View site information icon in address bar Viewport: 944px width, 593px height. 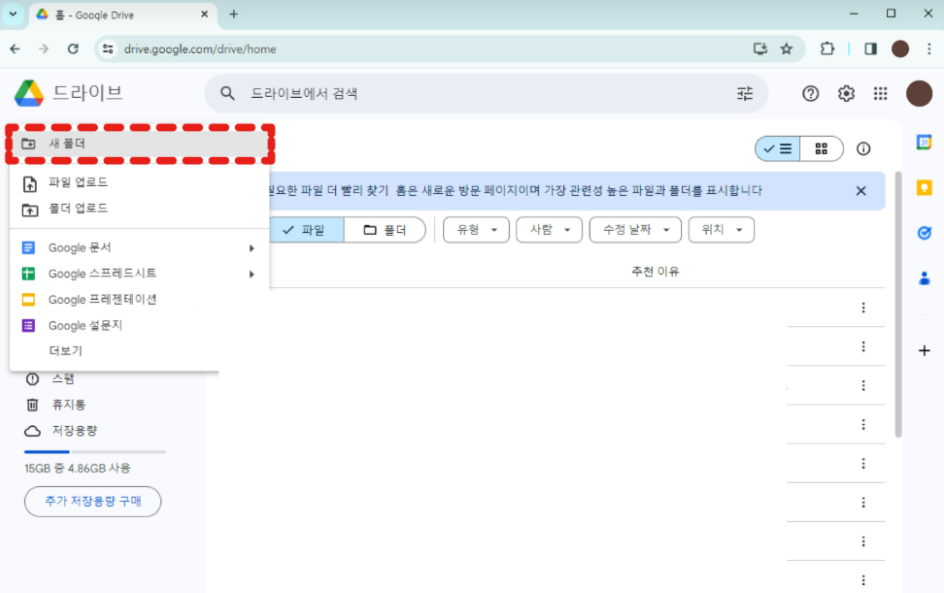[x=108, y=49]
